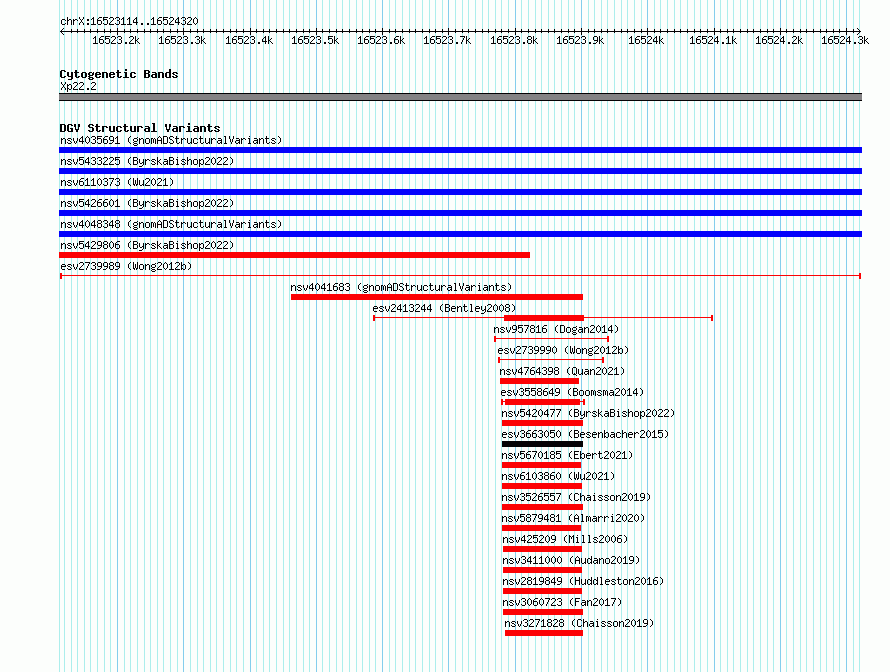Image resolution: width=890 pixels, height=672 pixels.
Task: Click the thick red segment of esv2413244
Action: point(544,318)
